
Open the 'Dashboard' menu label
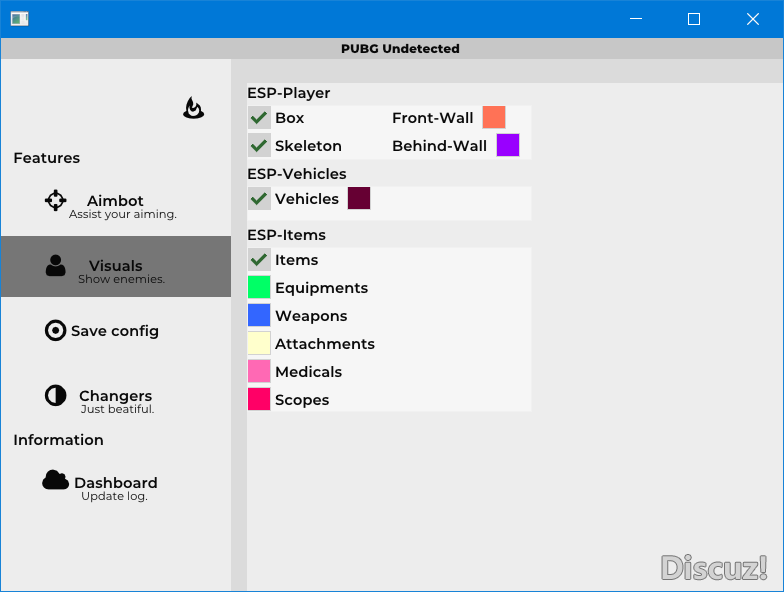(x=116, y=482)
